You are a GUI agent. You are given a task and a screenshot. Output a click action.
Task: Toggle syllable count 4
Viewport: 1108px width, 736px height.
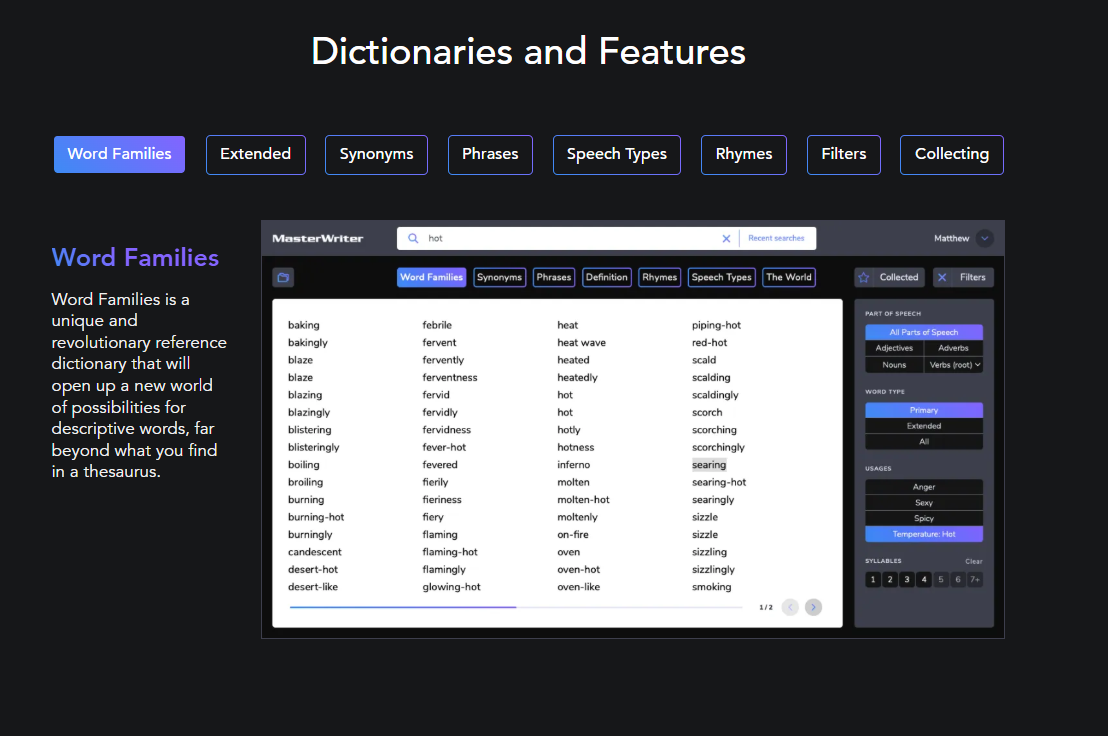924,580
